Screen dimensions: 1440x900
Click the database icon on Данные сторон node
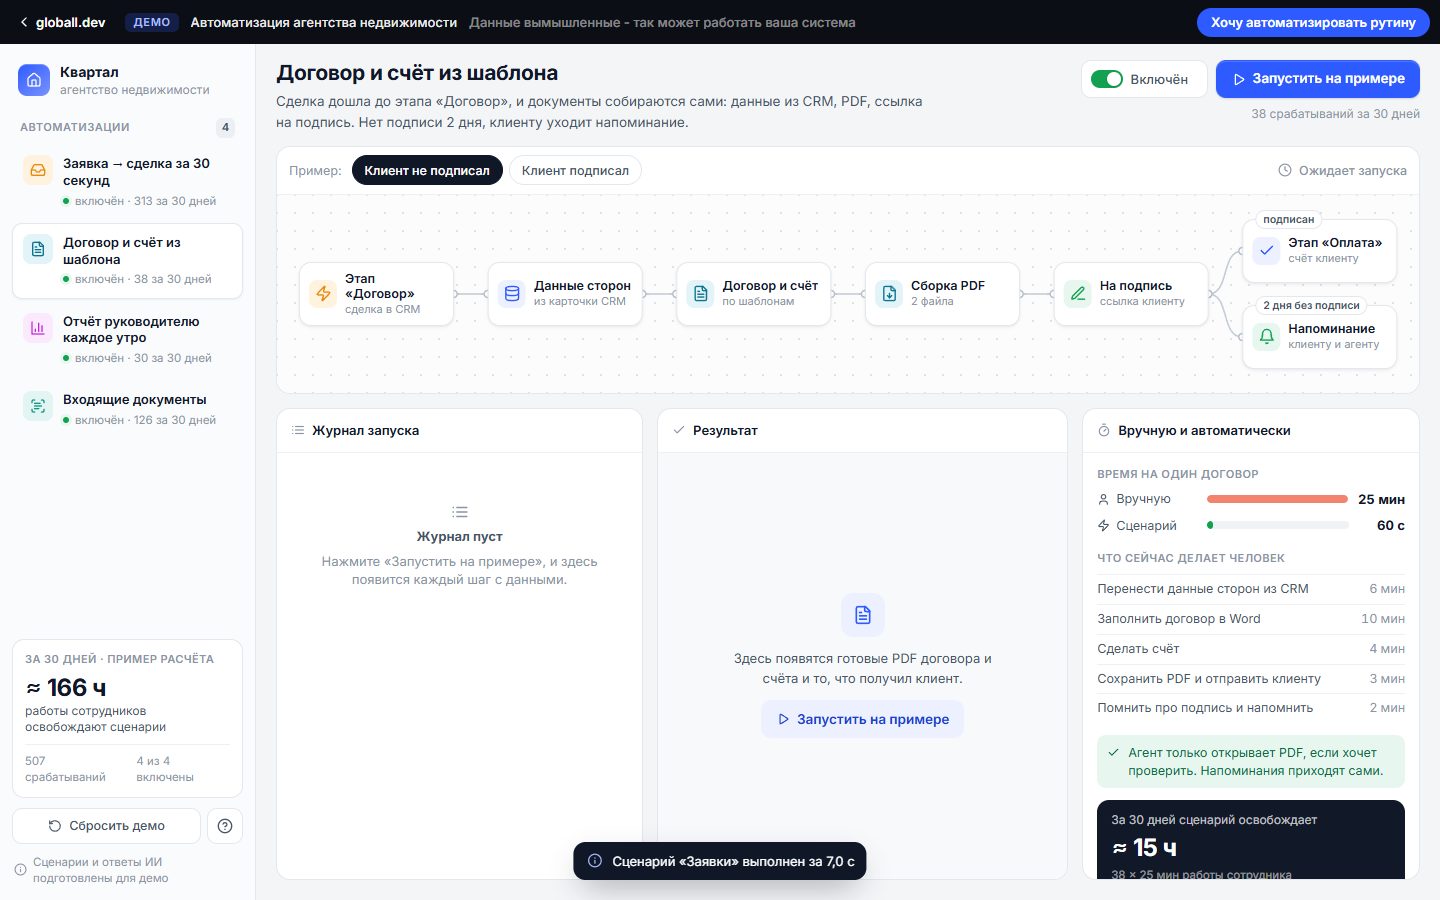pyautogui.click(x=512, y=294)
